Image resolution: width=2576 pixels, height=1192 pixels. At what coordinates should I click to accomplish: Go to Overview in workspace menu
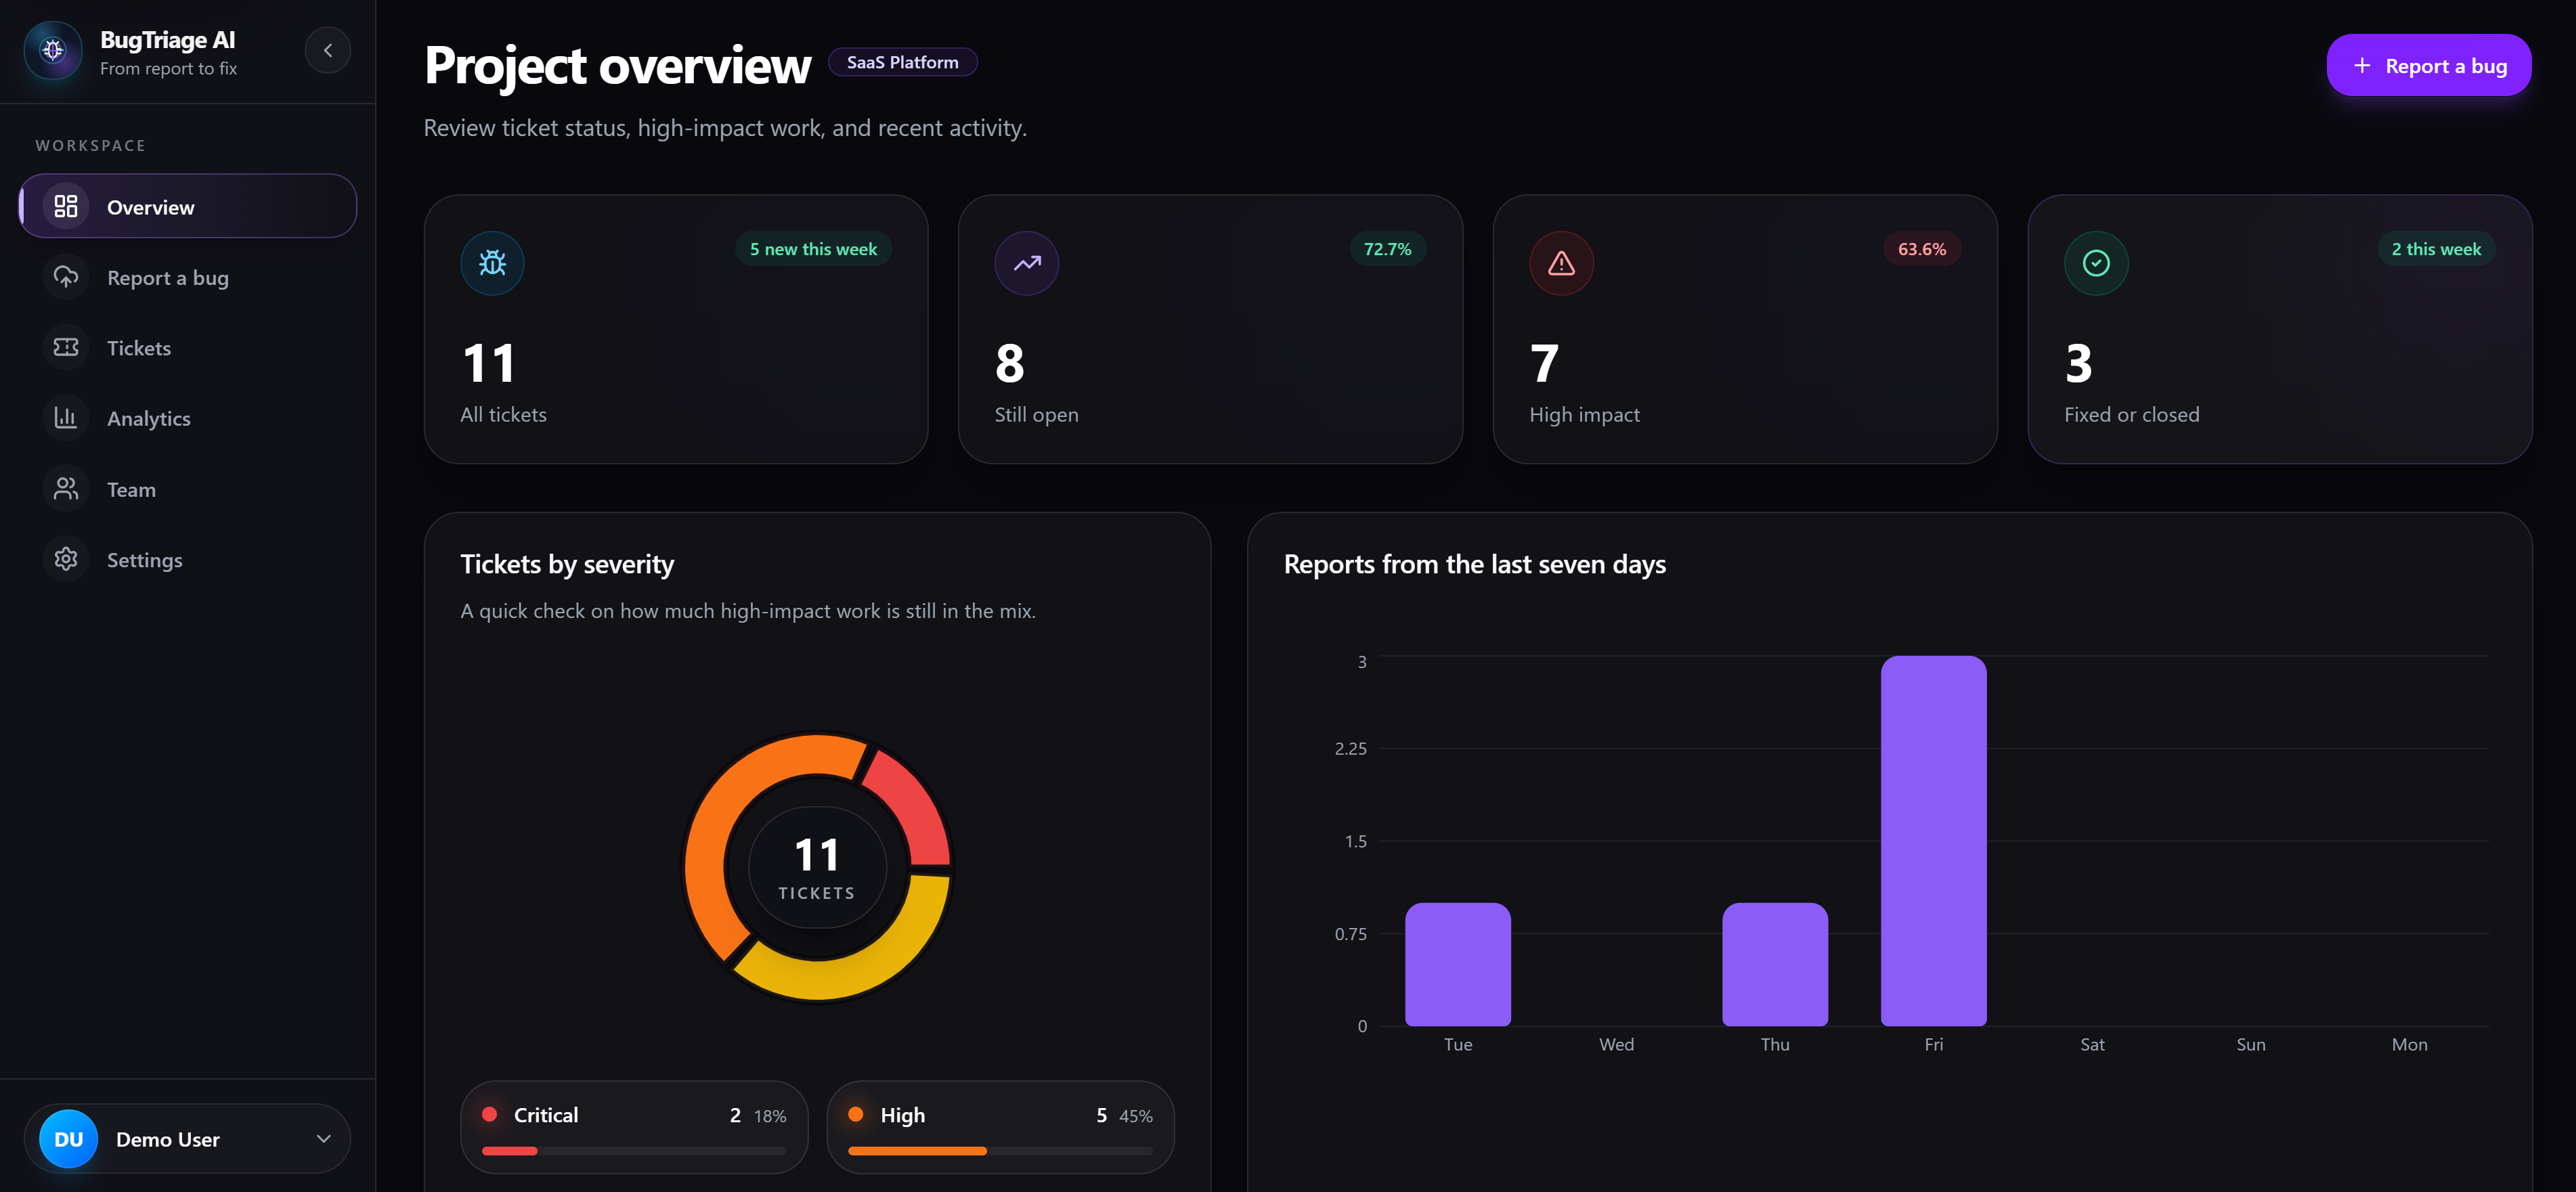(x=188, y=206)
